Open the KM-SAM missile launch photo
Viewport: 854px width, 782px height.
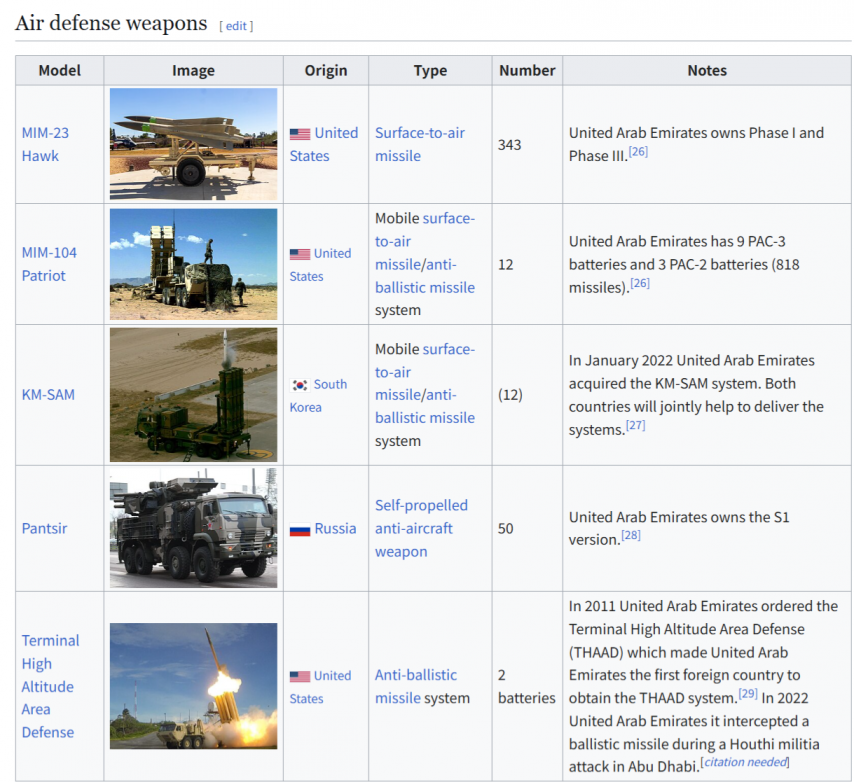click(x=193, y=394)
